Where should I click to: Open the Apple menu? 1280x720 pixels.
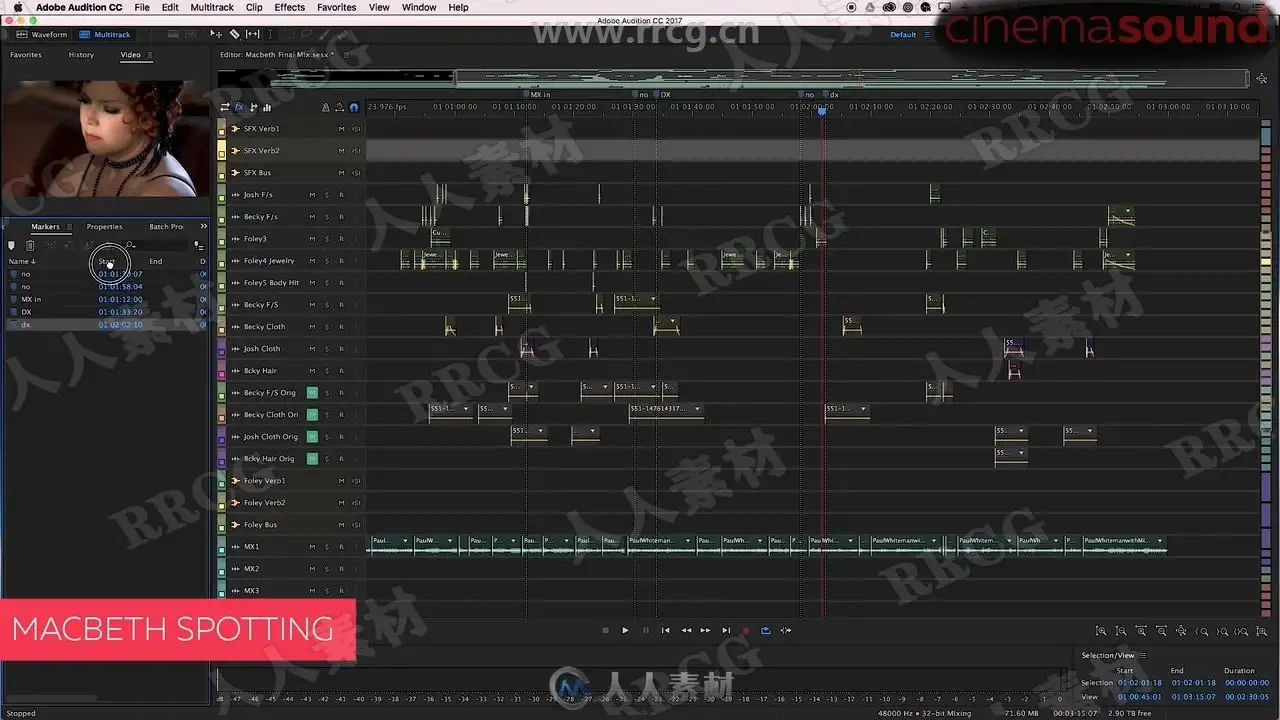pyautogui.click(x=18, y=7)
